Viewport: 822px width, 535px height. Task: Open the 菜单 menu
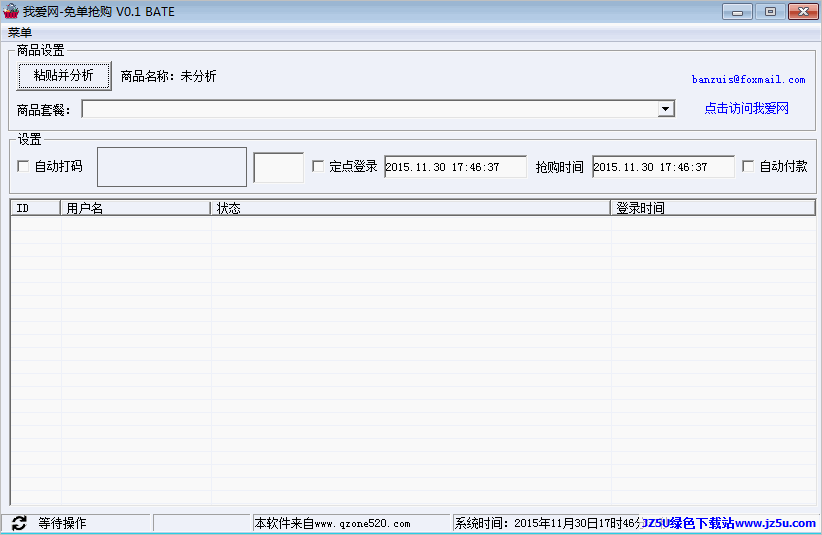point(20,32)
